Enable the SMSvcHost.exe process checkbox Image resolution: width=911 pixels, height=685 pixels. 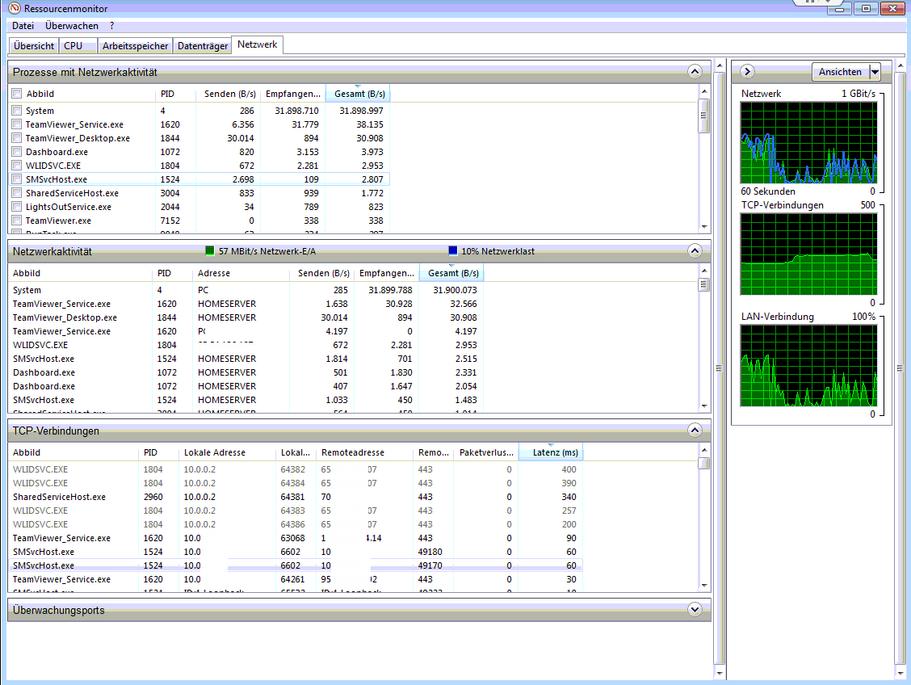click(x=16, y=180)
